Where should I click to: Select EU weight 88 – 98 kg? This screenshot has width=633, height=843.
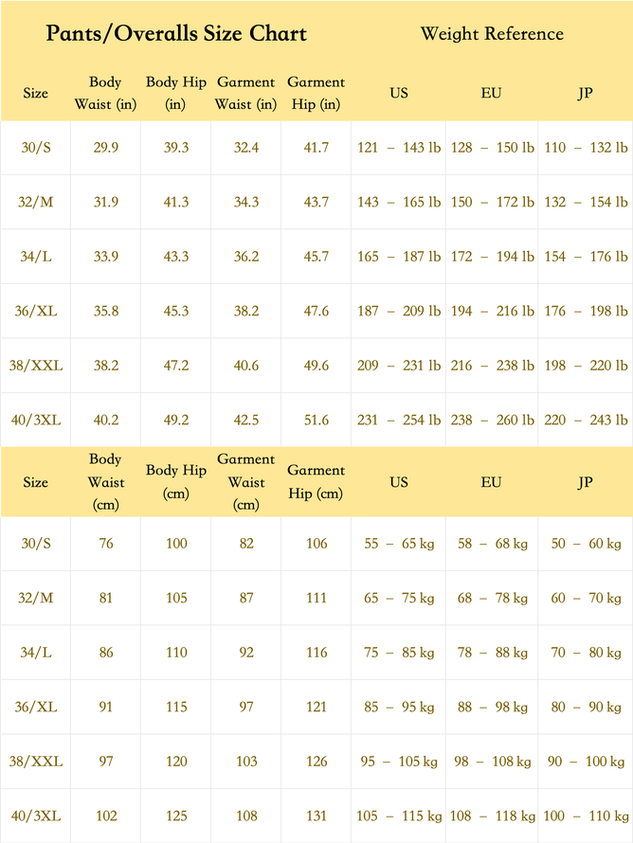tap(492, 707)
